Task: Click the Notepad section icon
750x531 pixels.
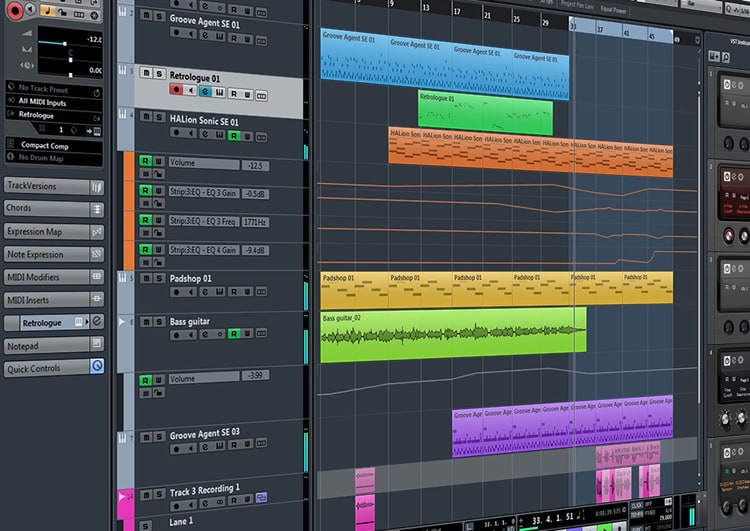Action: click(x=97, y=343)
